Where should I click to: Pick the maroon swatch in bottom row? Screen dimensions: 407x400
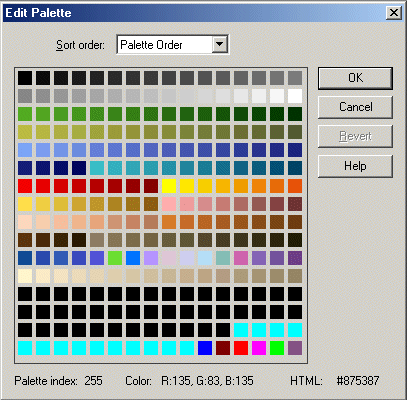(223, 348)
